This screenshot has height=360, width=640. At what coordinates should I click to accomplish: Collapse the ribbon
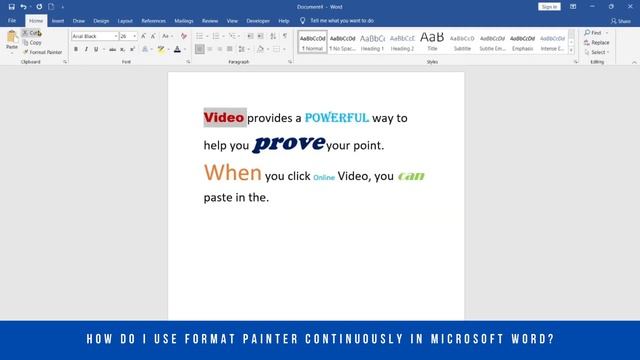point(634,62)
